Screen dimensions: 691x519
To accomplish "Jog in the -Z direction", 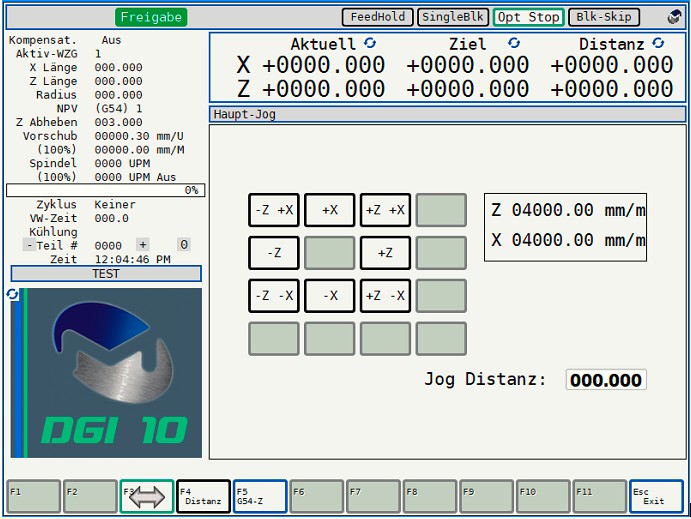I will [274, 253].
